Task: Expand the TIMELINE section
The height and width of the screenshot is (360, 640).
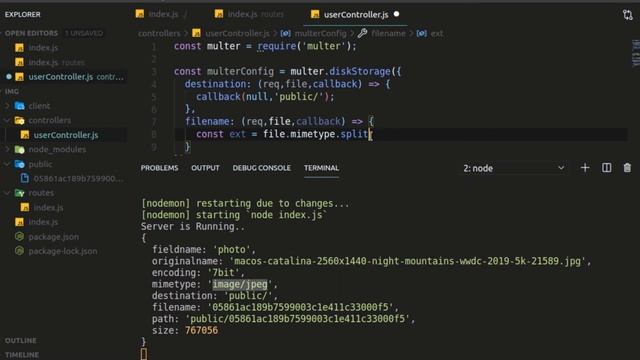Action: click(x=22, y=355)
